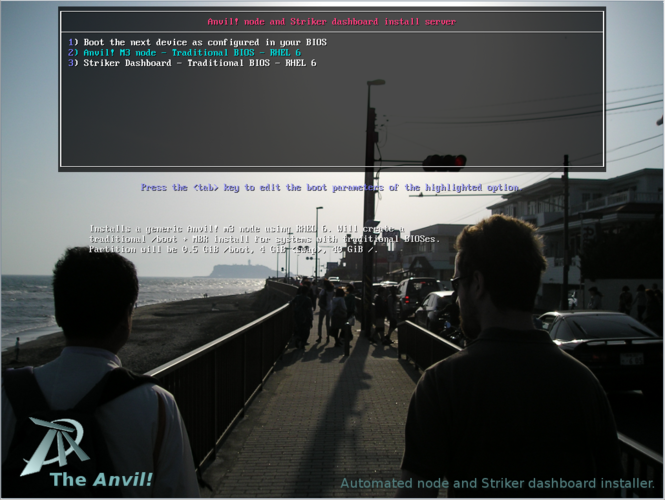The width and height of the screenshot is (665, 500).
Task: Click the Anvil compass logo icon
Action: click(x=55, y=445)
